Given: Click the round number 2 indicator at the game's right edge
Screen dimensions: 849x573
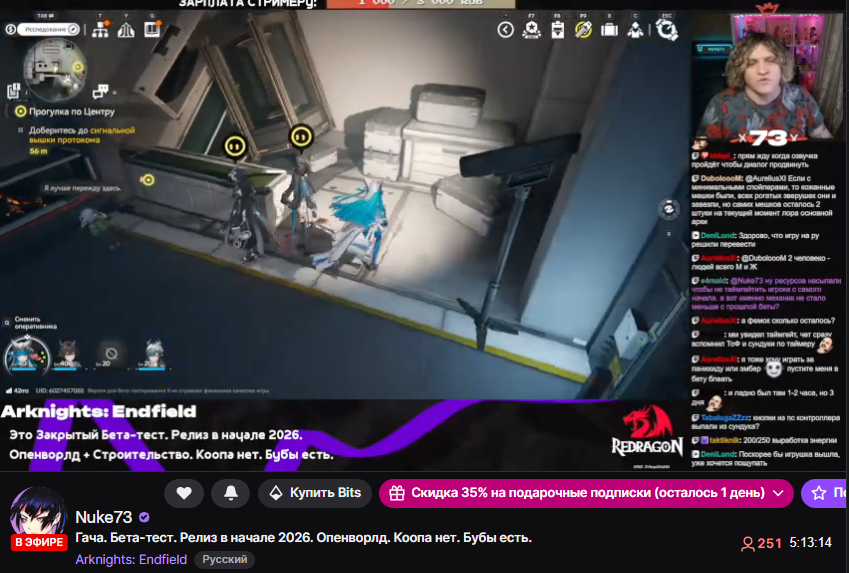Looking at the screenshot, I should (669, 209).
